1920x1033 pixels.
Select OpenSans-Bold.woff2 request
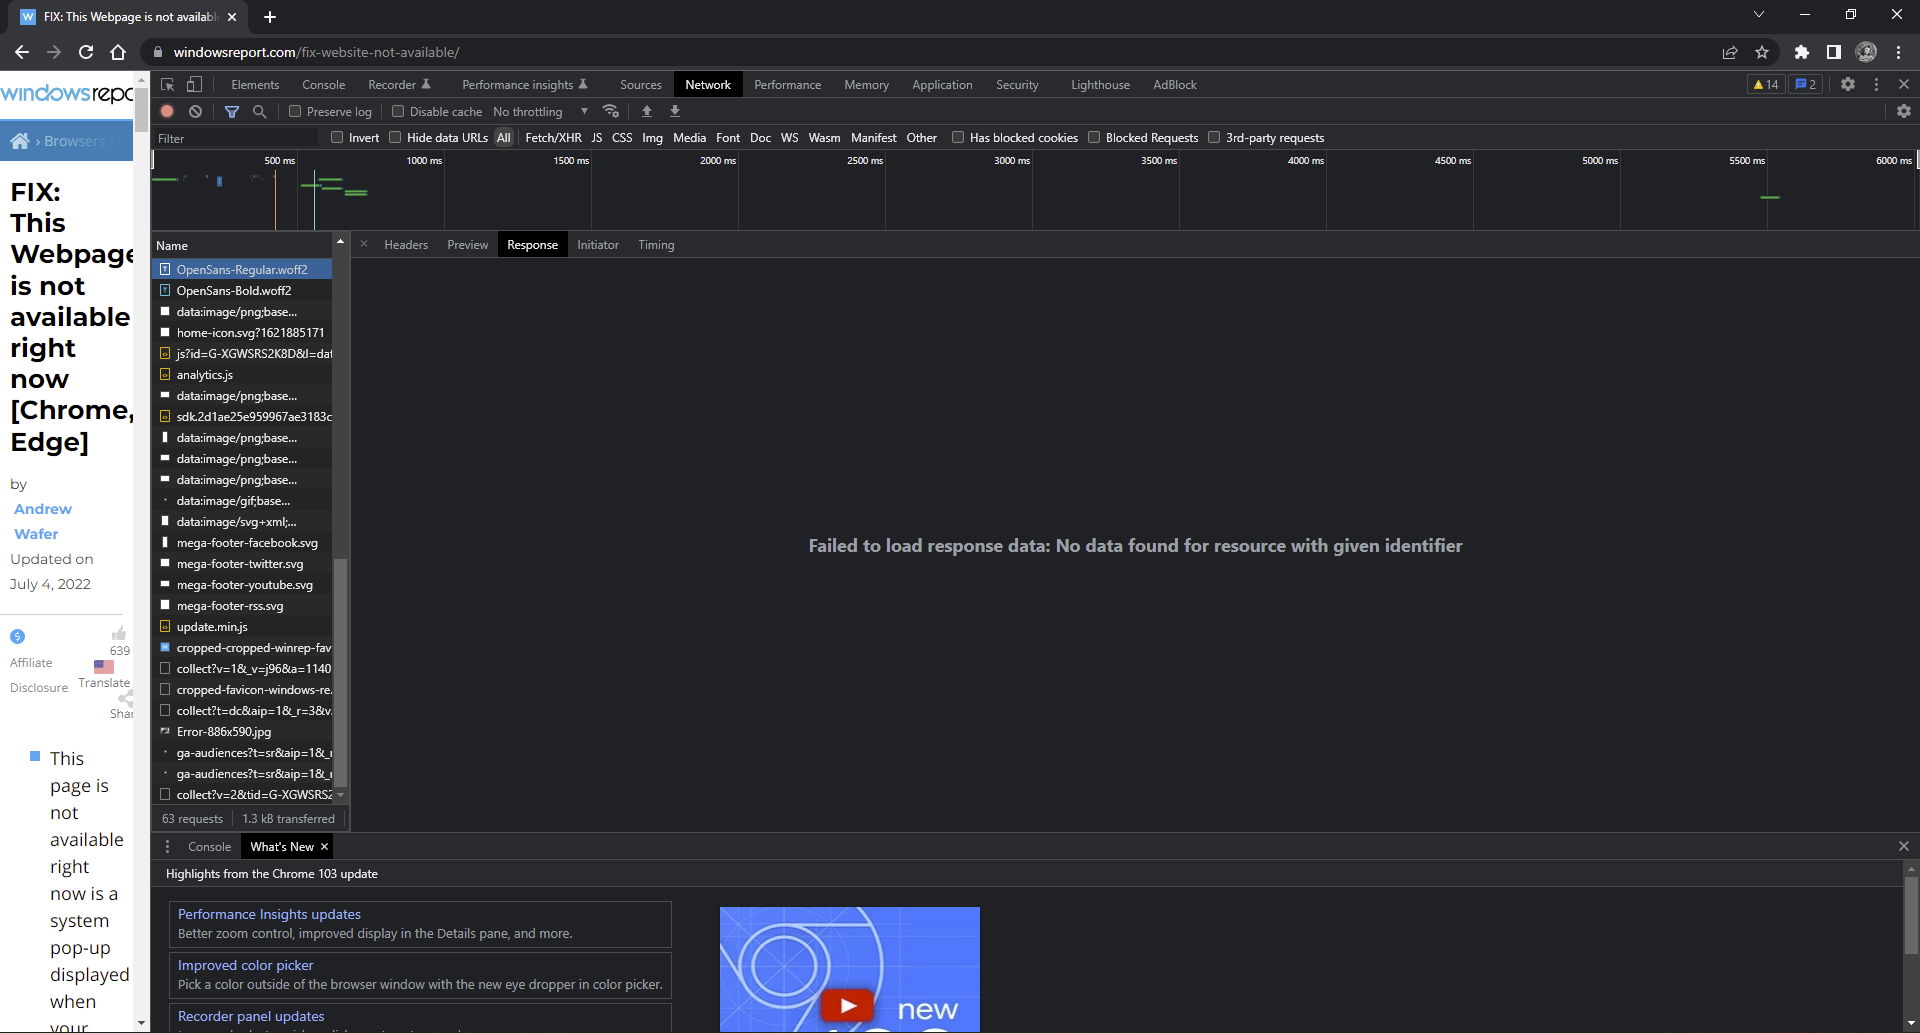coord(242,291)
